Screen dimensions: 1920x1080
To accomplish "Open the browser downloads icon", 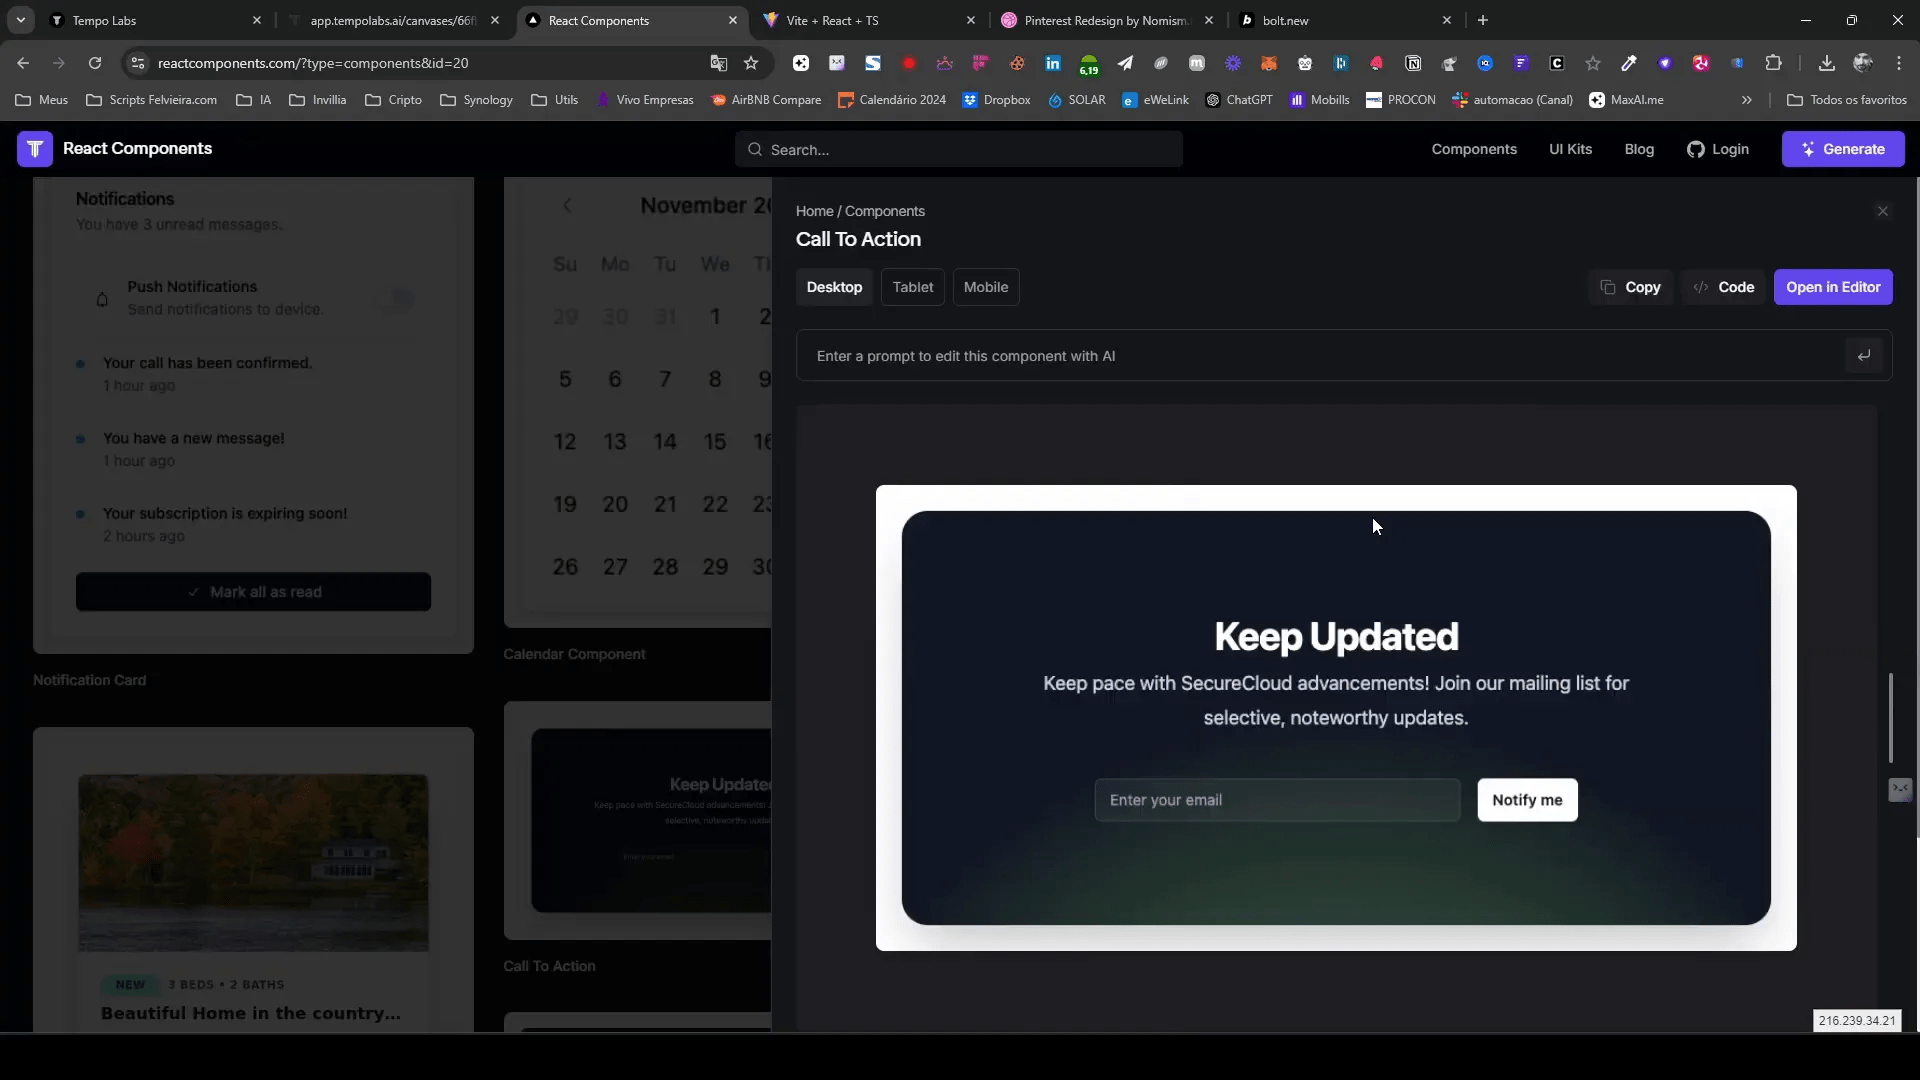I will (1827, 63).
